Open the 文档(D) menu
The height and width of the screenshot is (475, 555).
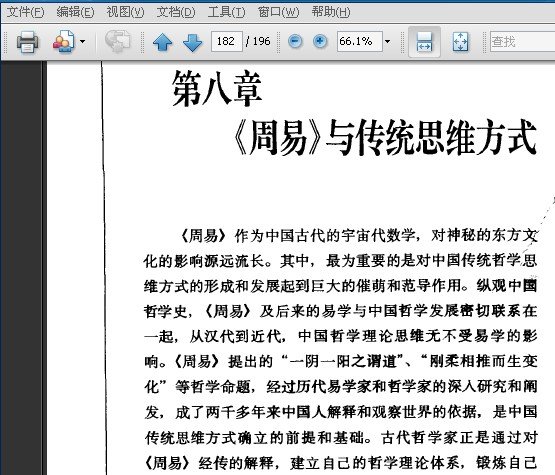coord(176,12)
